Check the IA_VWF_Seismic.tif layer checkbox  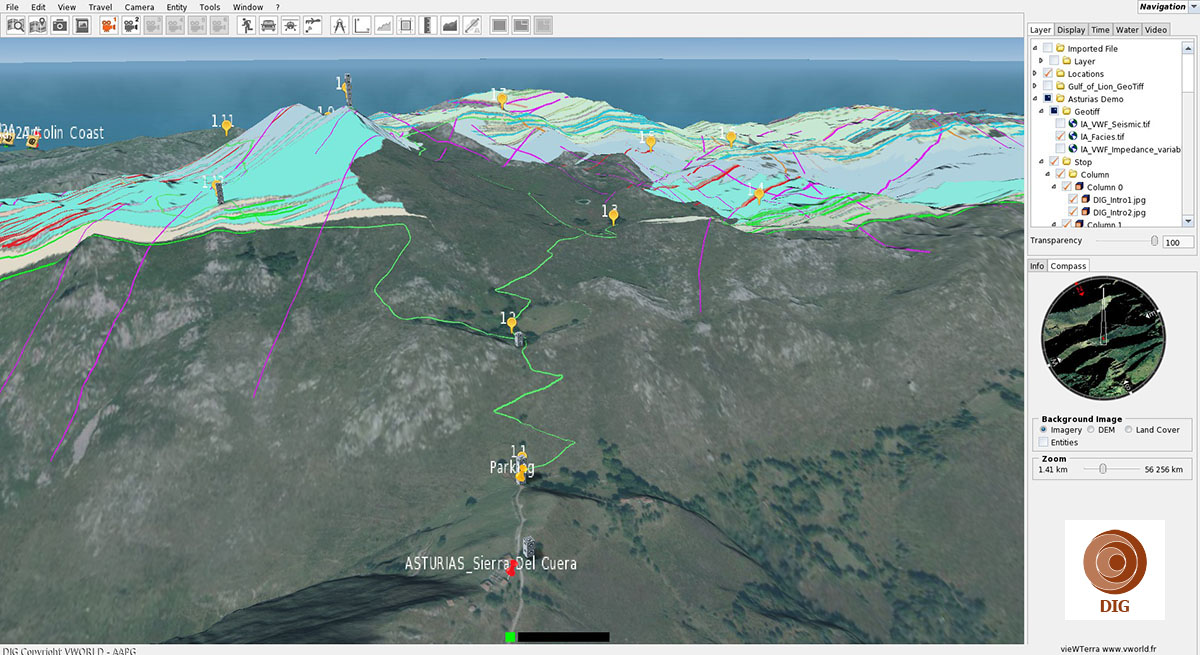[1060, 124]
